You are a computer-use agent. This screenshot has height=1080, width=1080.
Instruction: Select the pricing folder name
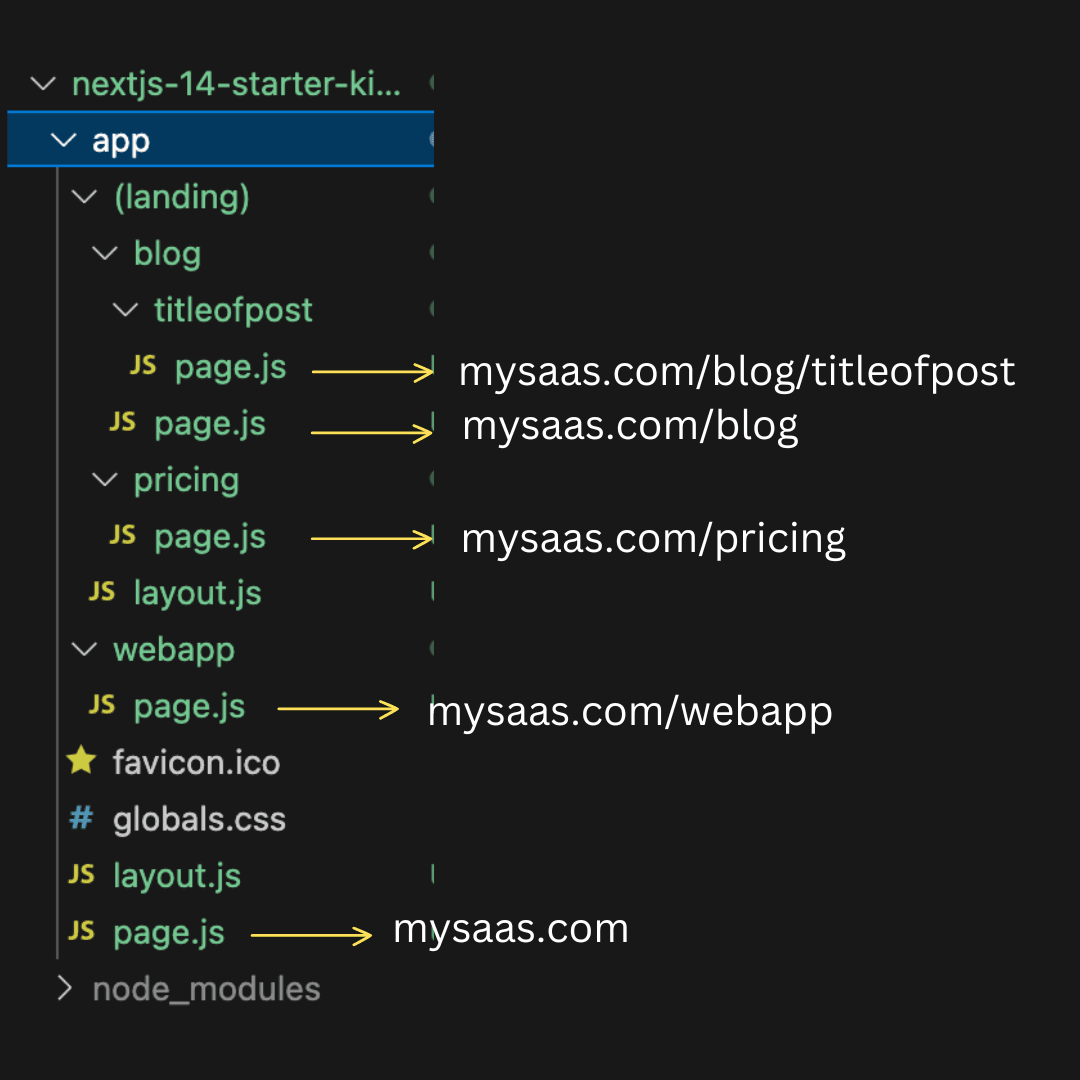[x=187, y=480]
